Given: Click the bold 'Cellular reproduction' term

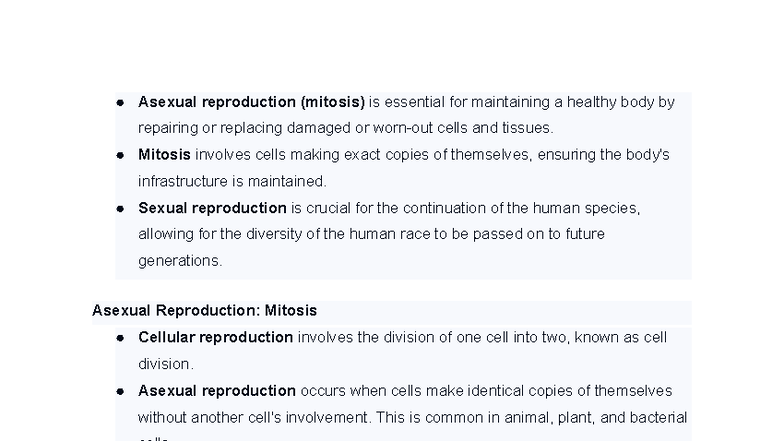Looking at the screenshot, I should [216, 338].
